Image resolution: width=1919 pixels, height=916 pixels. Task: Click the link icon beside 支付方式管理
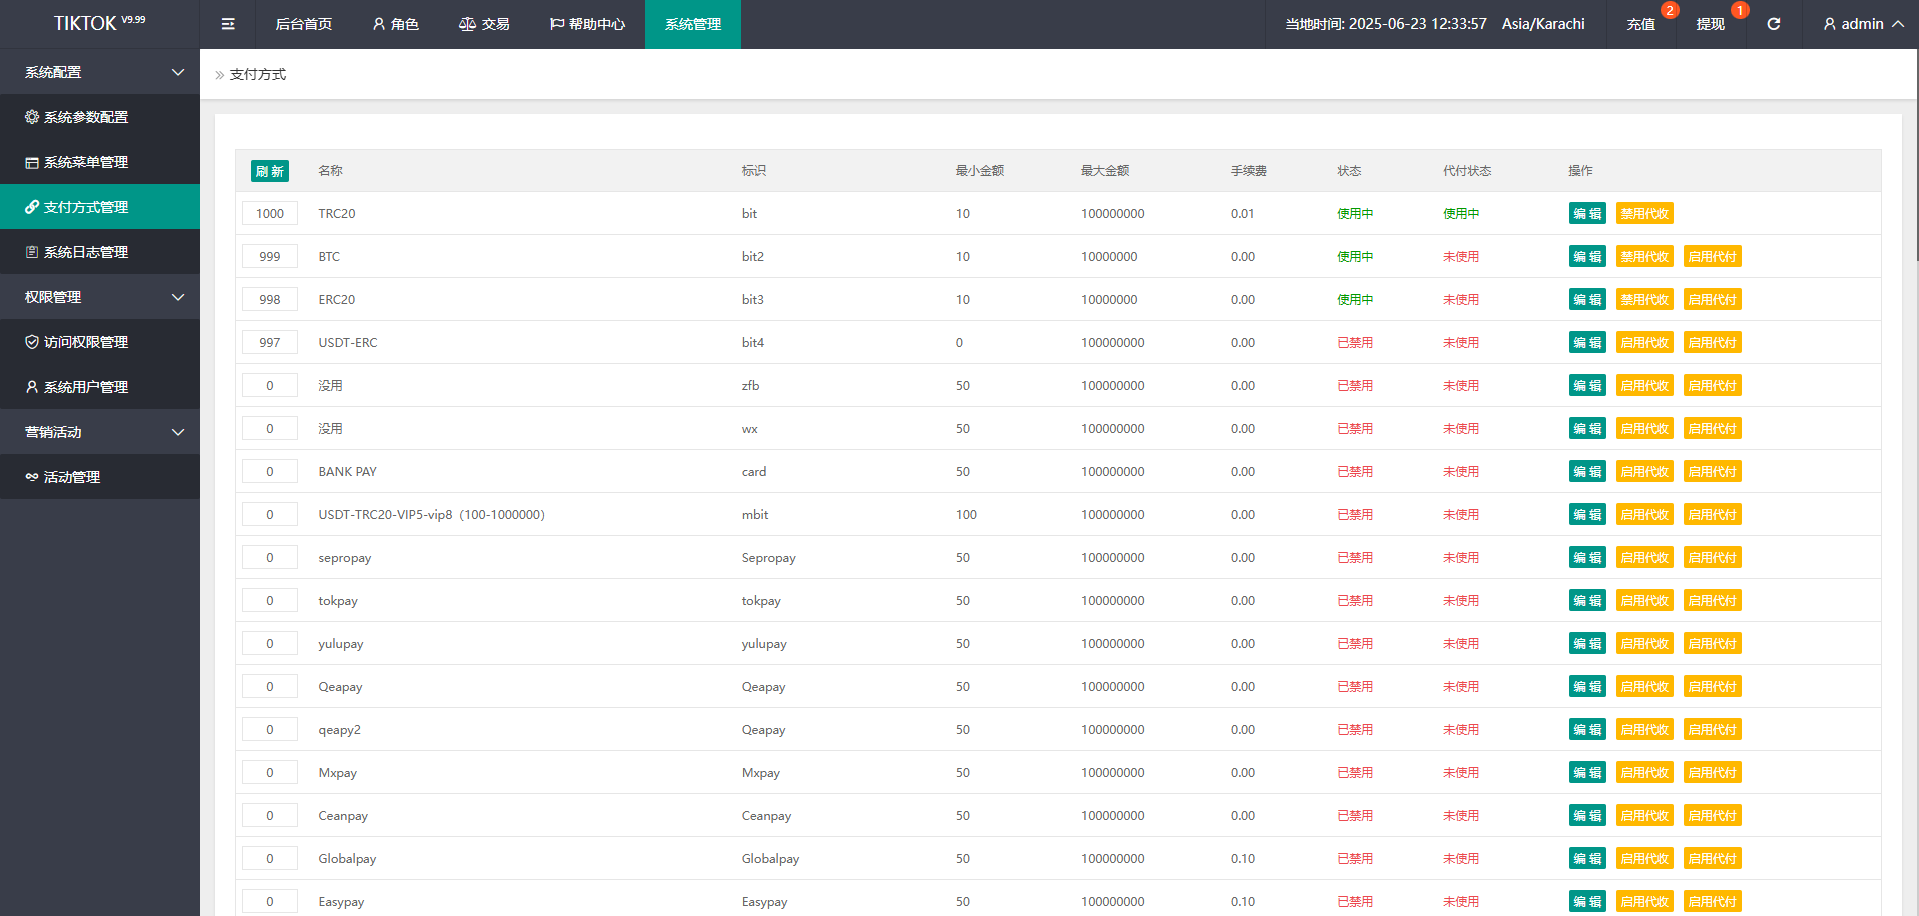pyautogui.click(x=32, y=207)
